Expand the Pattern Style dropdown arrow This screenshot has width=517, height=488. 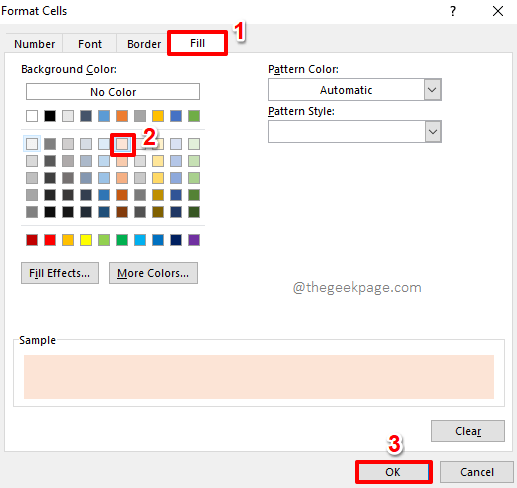click(x=433, y=132)
